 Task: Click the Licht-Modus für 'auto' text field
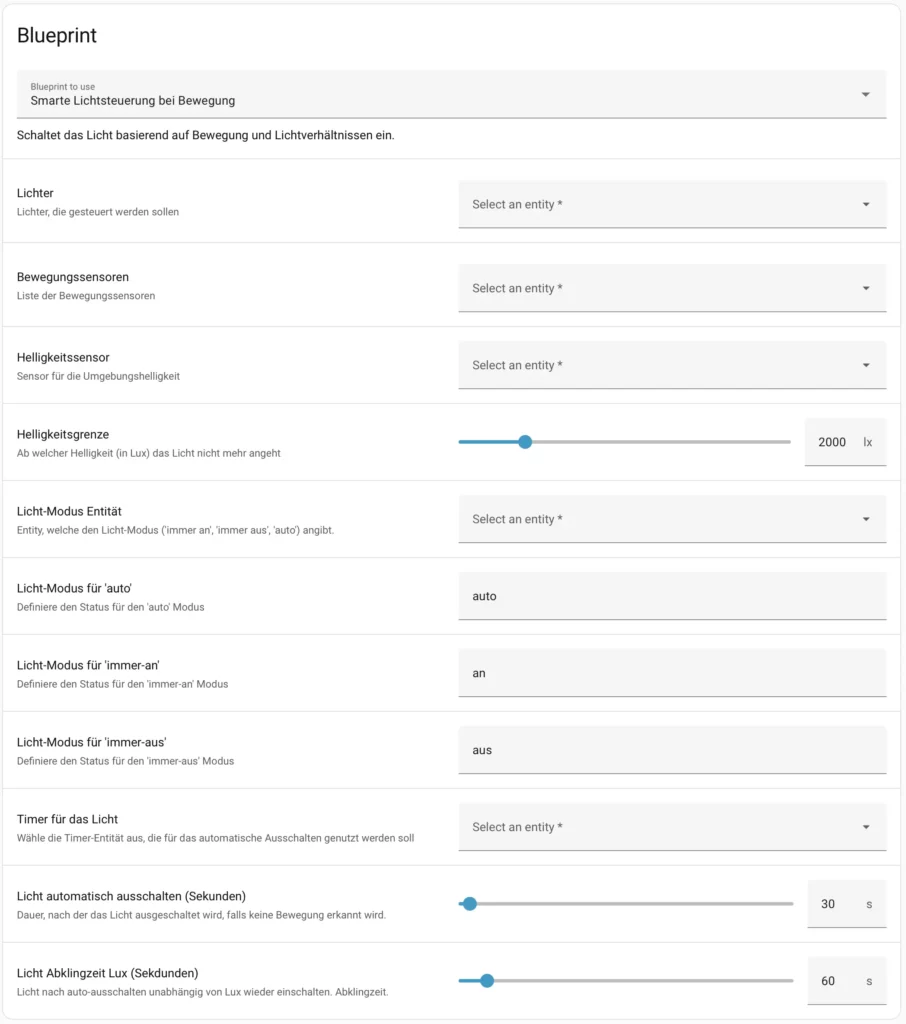click(672, 596)
